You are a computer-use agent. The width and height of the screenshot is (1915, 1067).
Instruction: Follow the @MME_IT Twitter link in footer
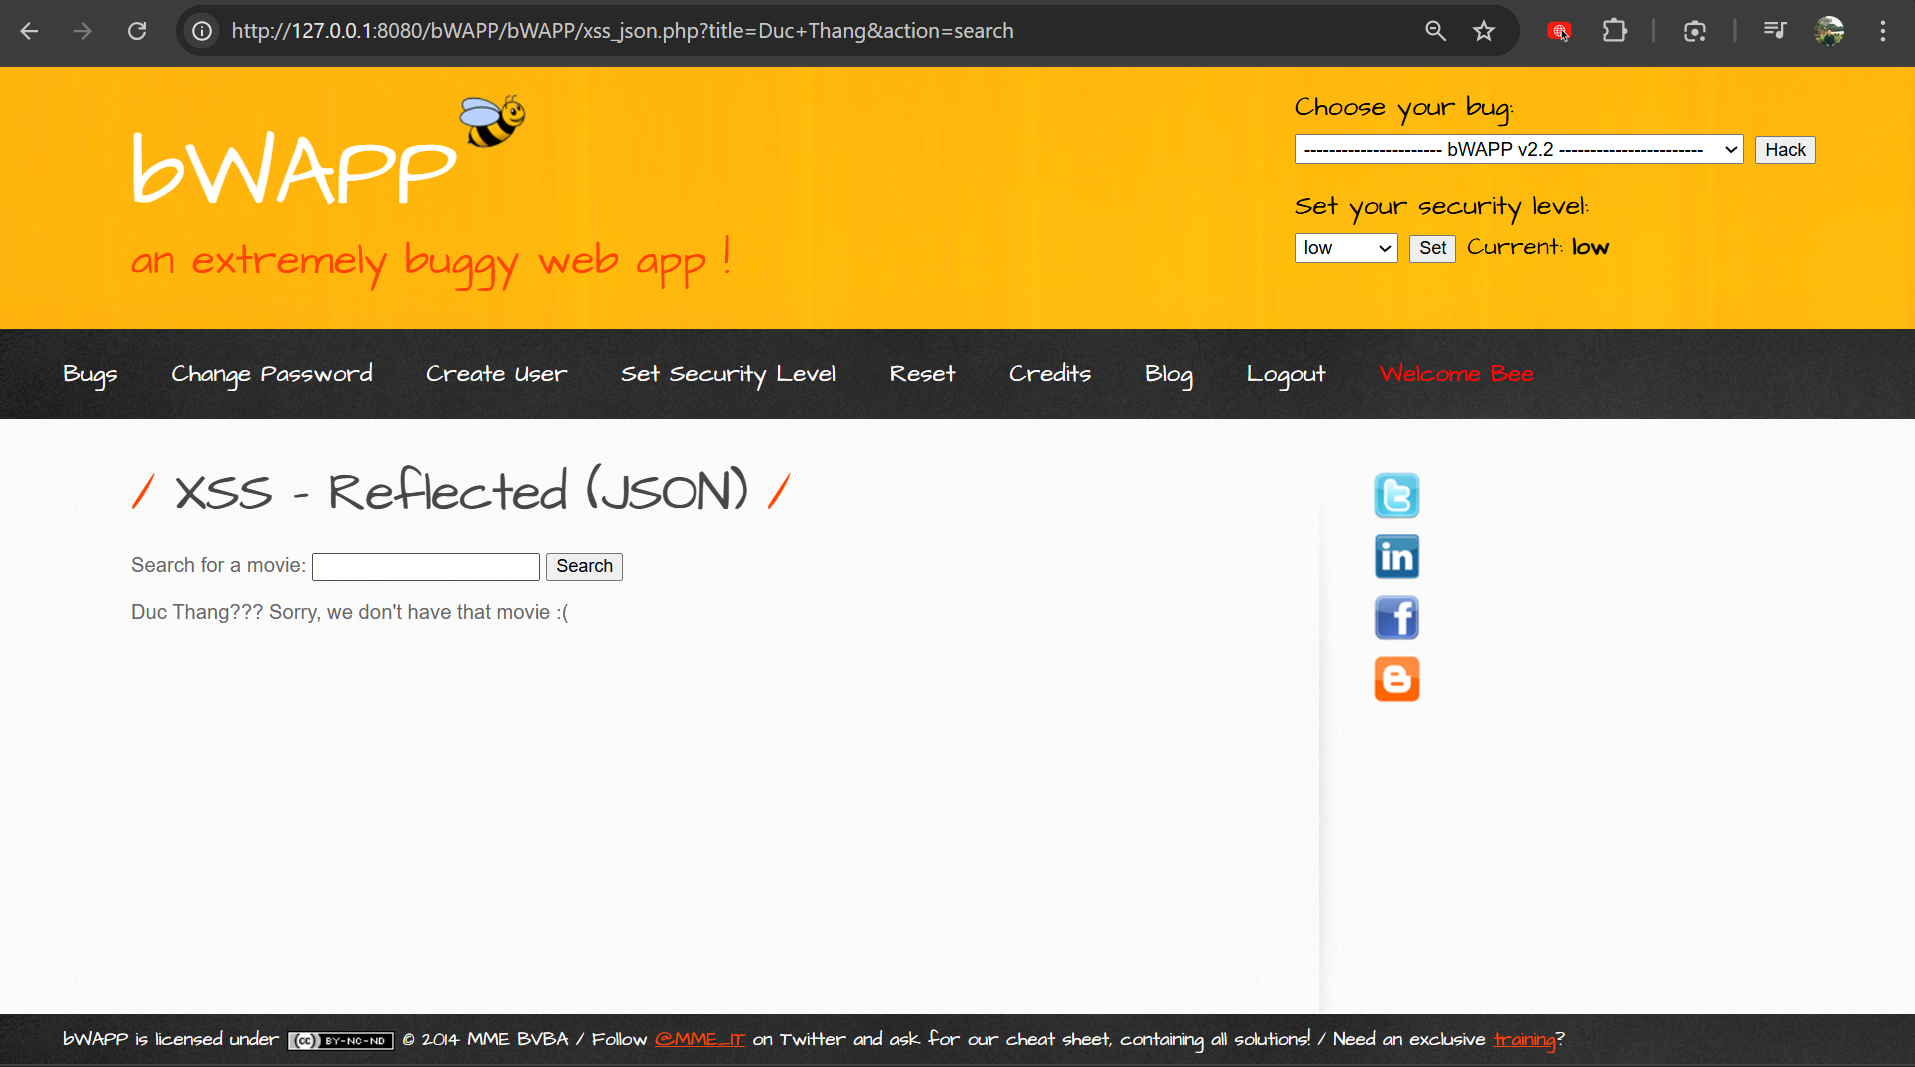pyautogui.click(x=699, y=1040)
